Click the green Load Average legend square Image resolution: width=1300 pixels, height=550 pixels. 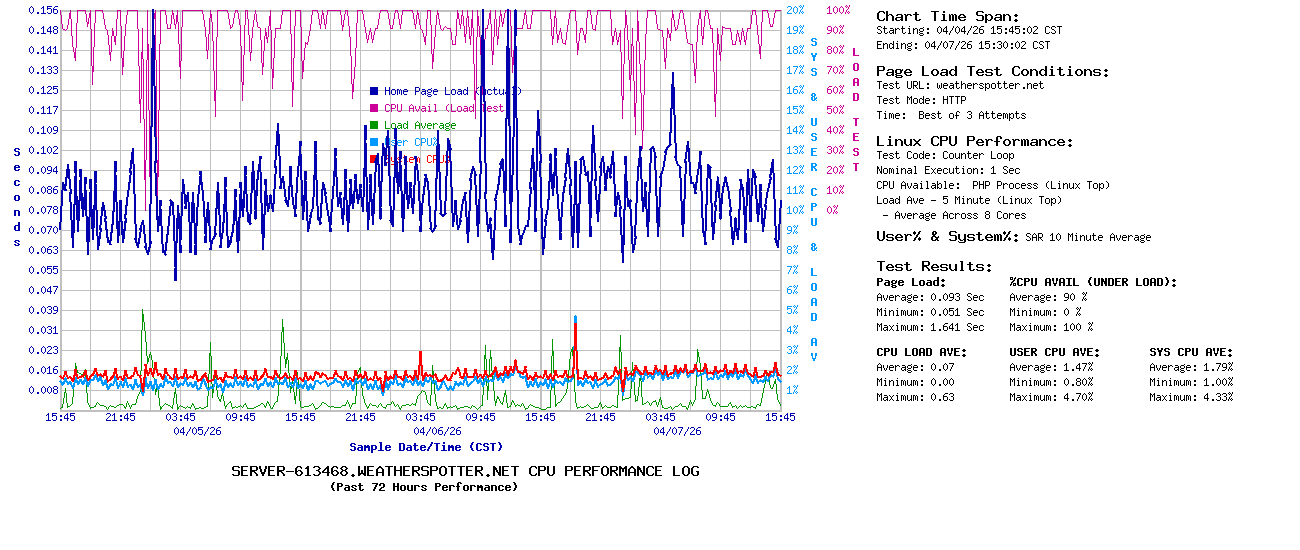point(374,125)
